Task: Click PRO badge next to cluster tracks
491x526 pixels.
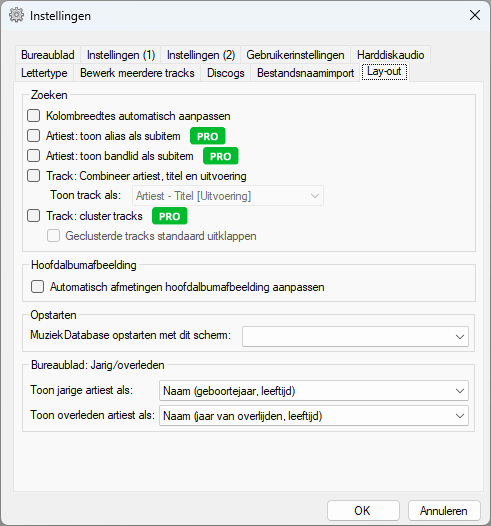Action: 170,216
